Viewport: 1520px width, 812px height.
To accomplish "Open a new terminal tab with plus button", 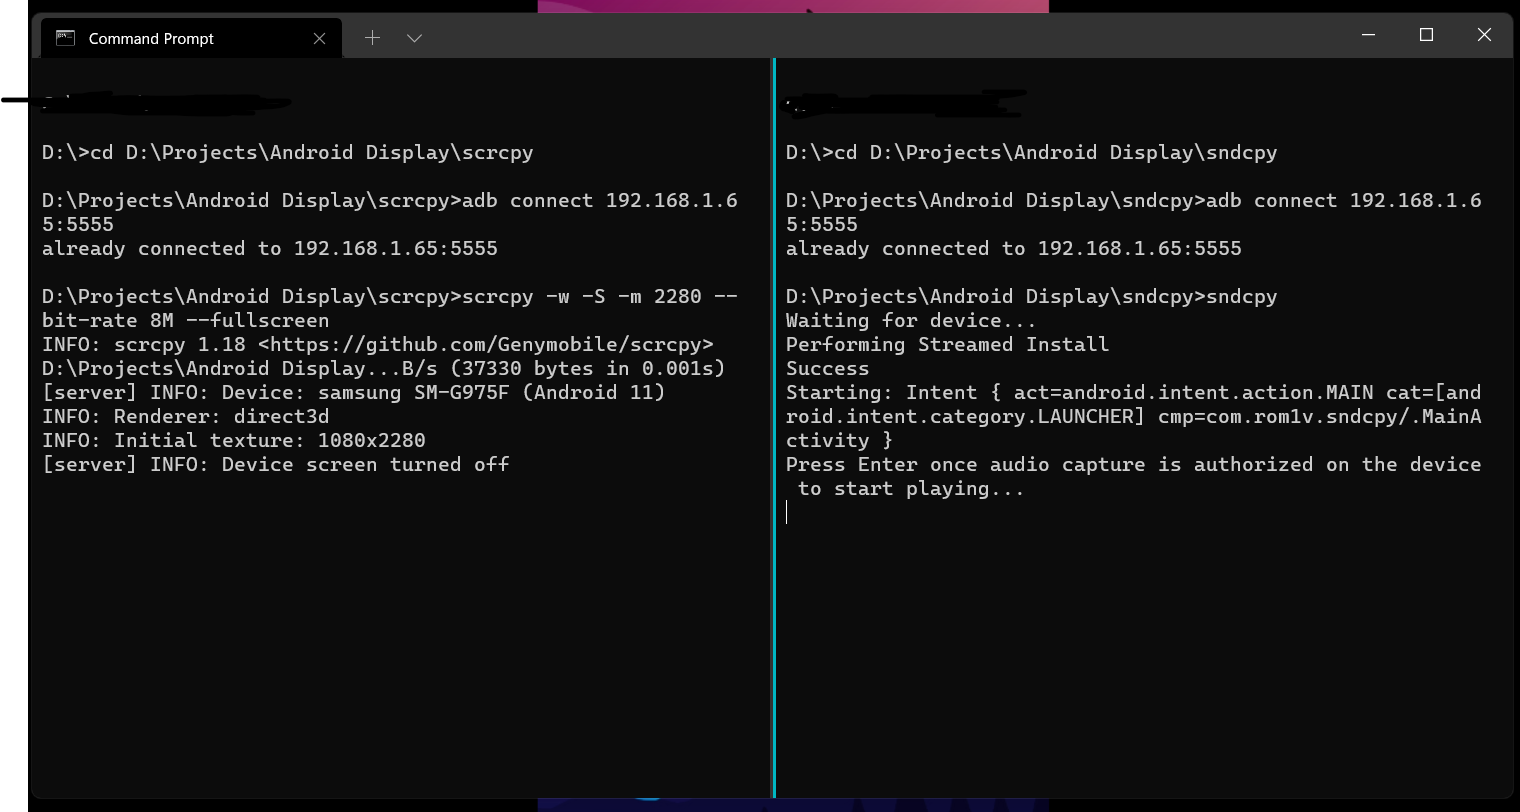I will [372, 37].
